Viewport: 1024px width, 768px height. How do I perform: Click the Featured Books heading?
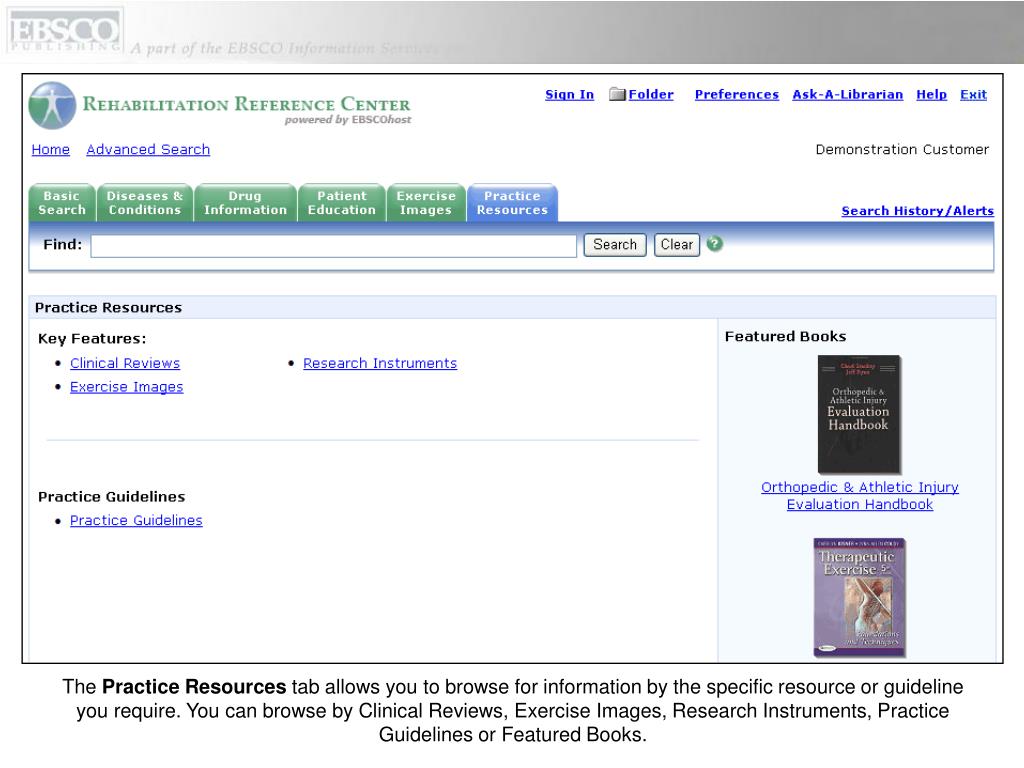click(x=785, y=336)
